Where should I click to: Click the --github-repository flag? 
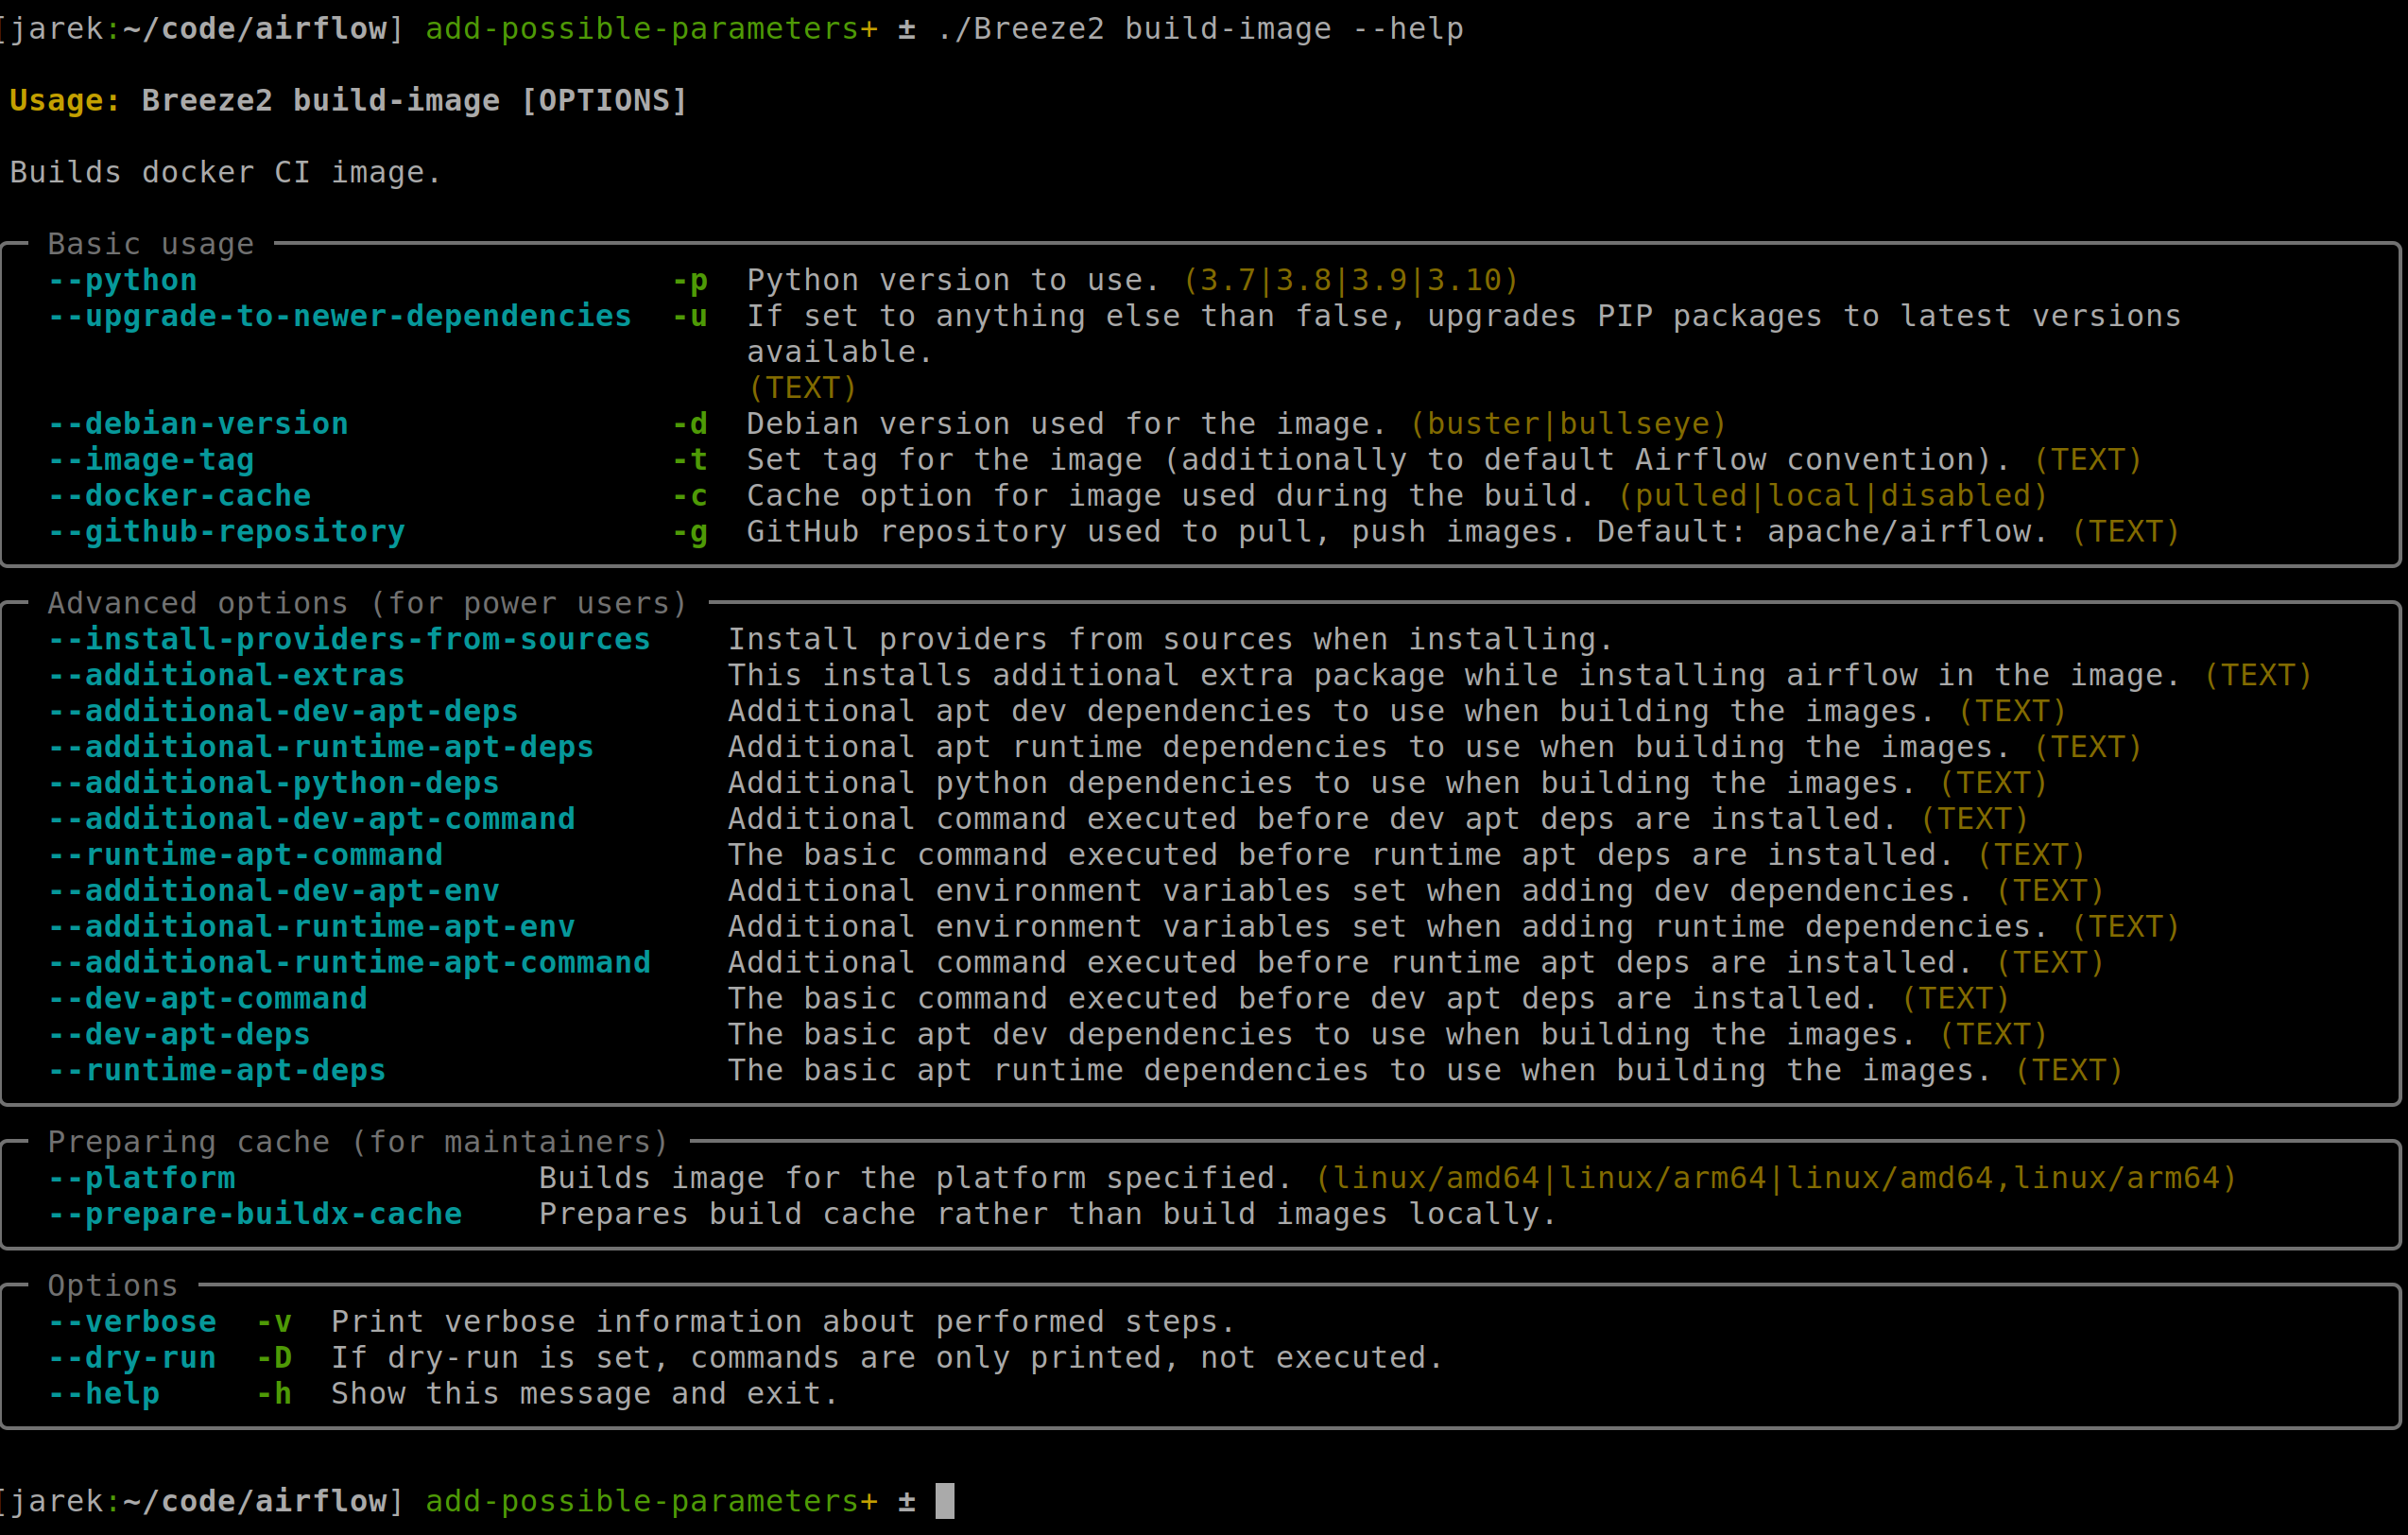point(227,532)
